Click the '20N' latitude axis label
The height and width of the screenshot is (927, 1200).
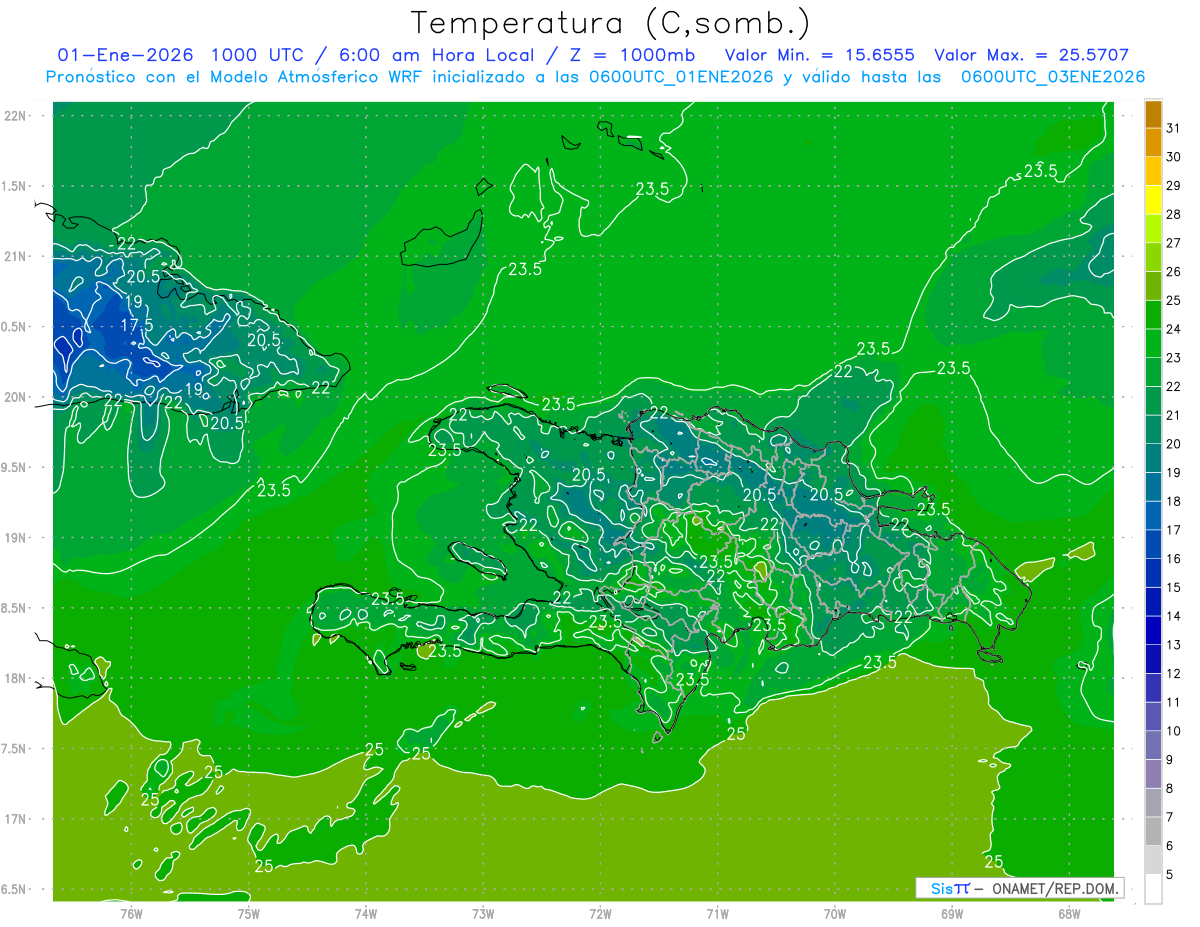pos(15,397)
